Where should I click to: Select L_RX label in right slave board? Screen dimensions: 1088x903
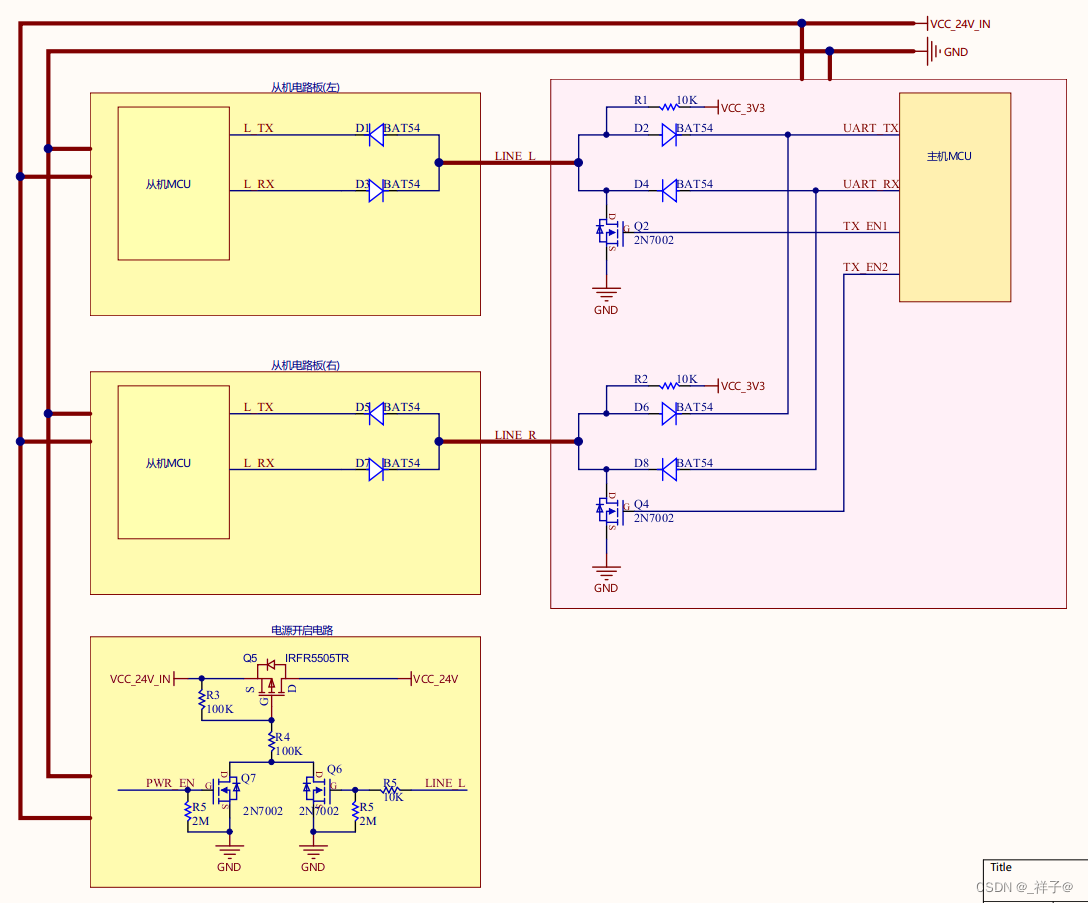[x=258, y=463]
